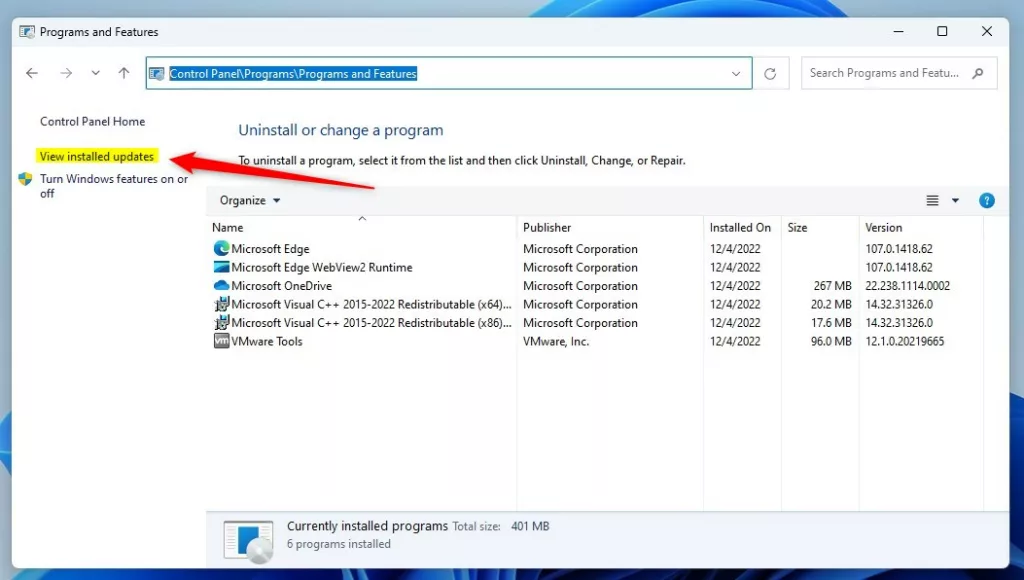
Task: Open Turn Windows features on or off
Action: pos(114,186)
